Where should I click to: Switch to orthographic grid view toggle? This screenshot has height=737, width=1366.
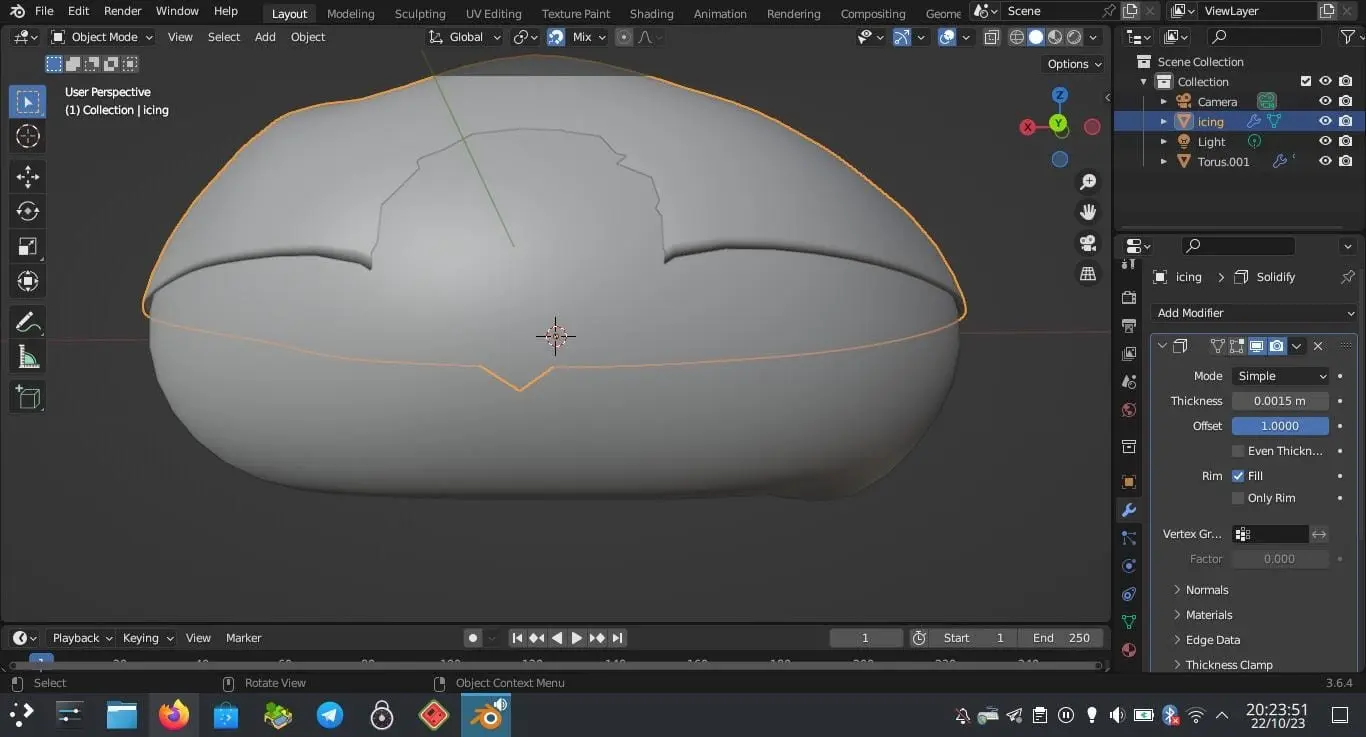1088,273
